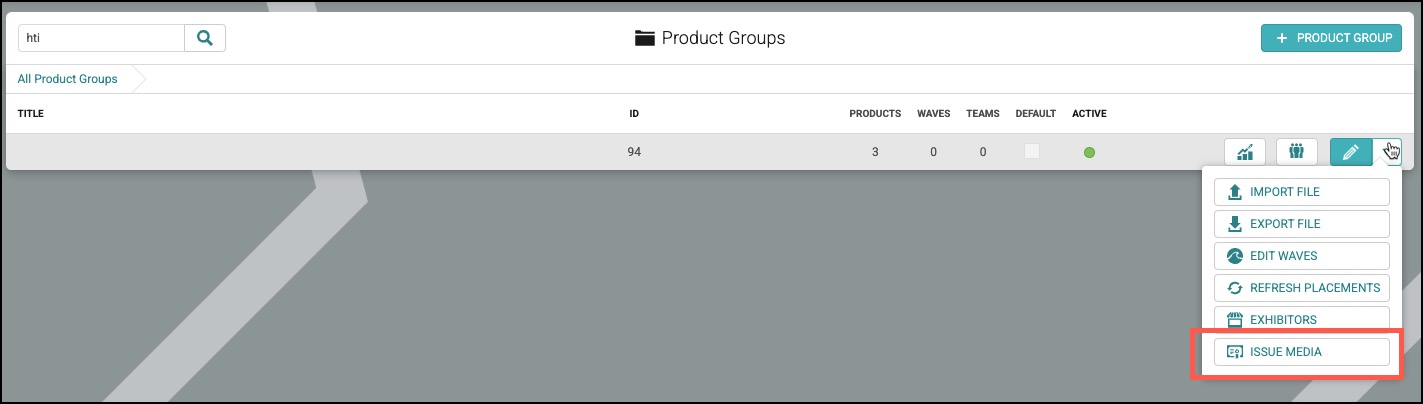
Task: Open the All Product Groups breadcrumb link
Action: (67, 79)
